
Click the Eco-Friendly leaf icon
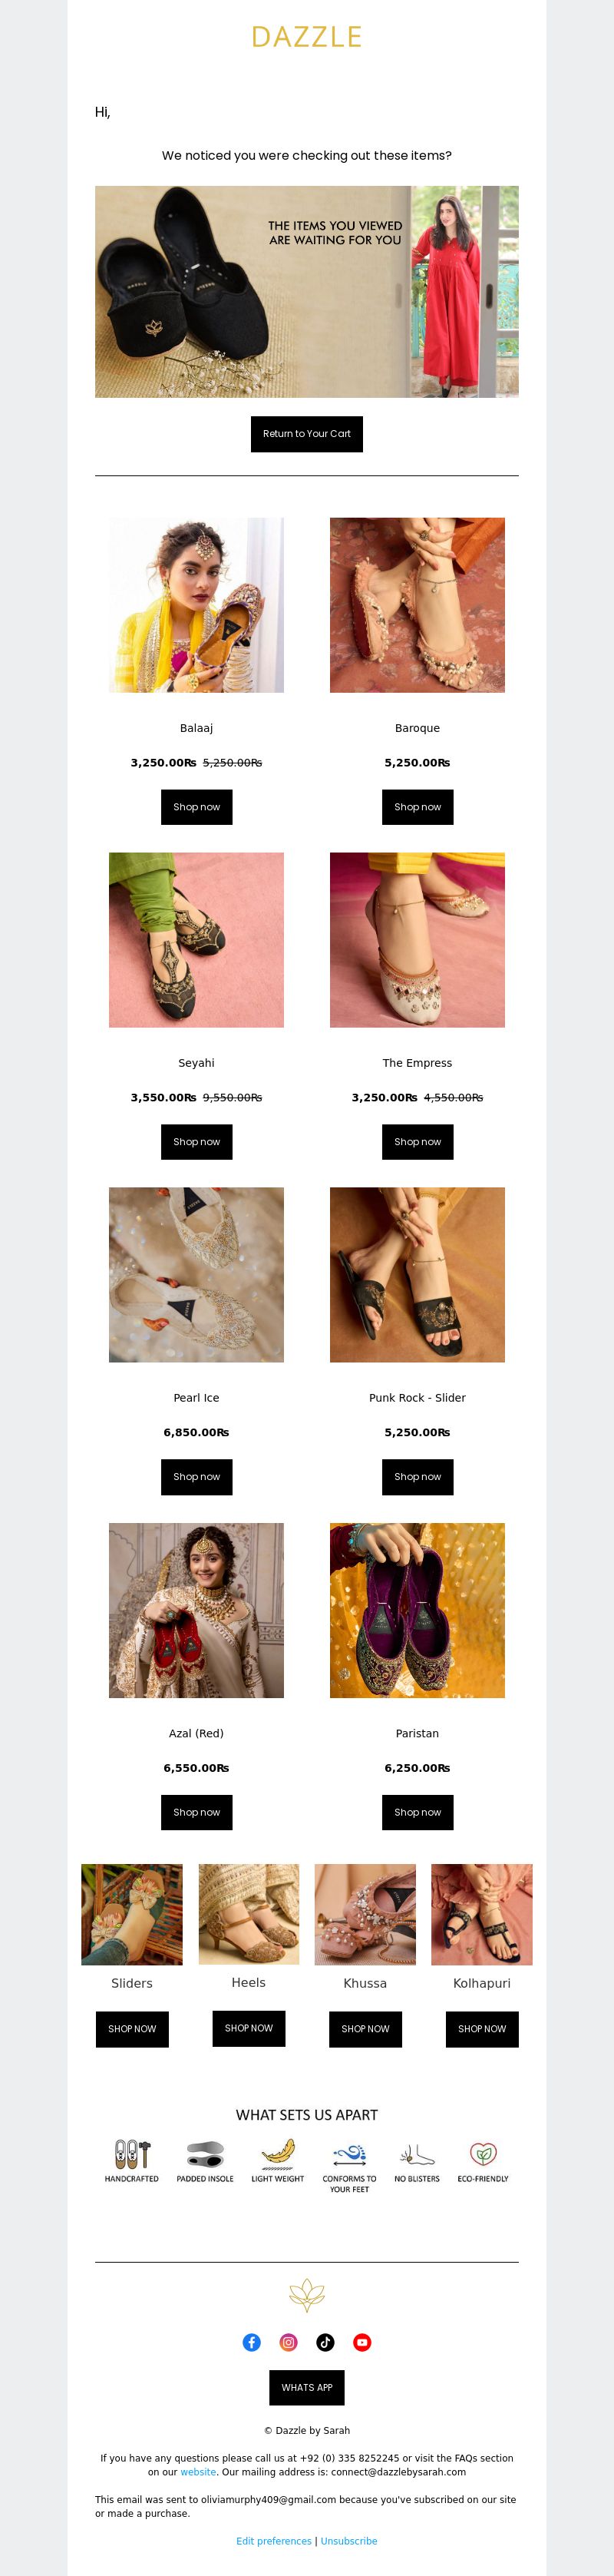click(x=483, y=2153)
